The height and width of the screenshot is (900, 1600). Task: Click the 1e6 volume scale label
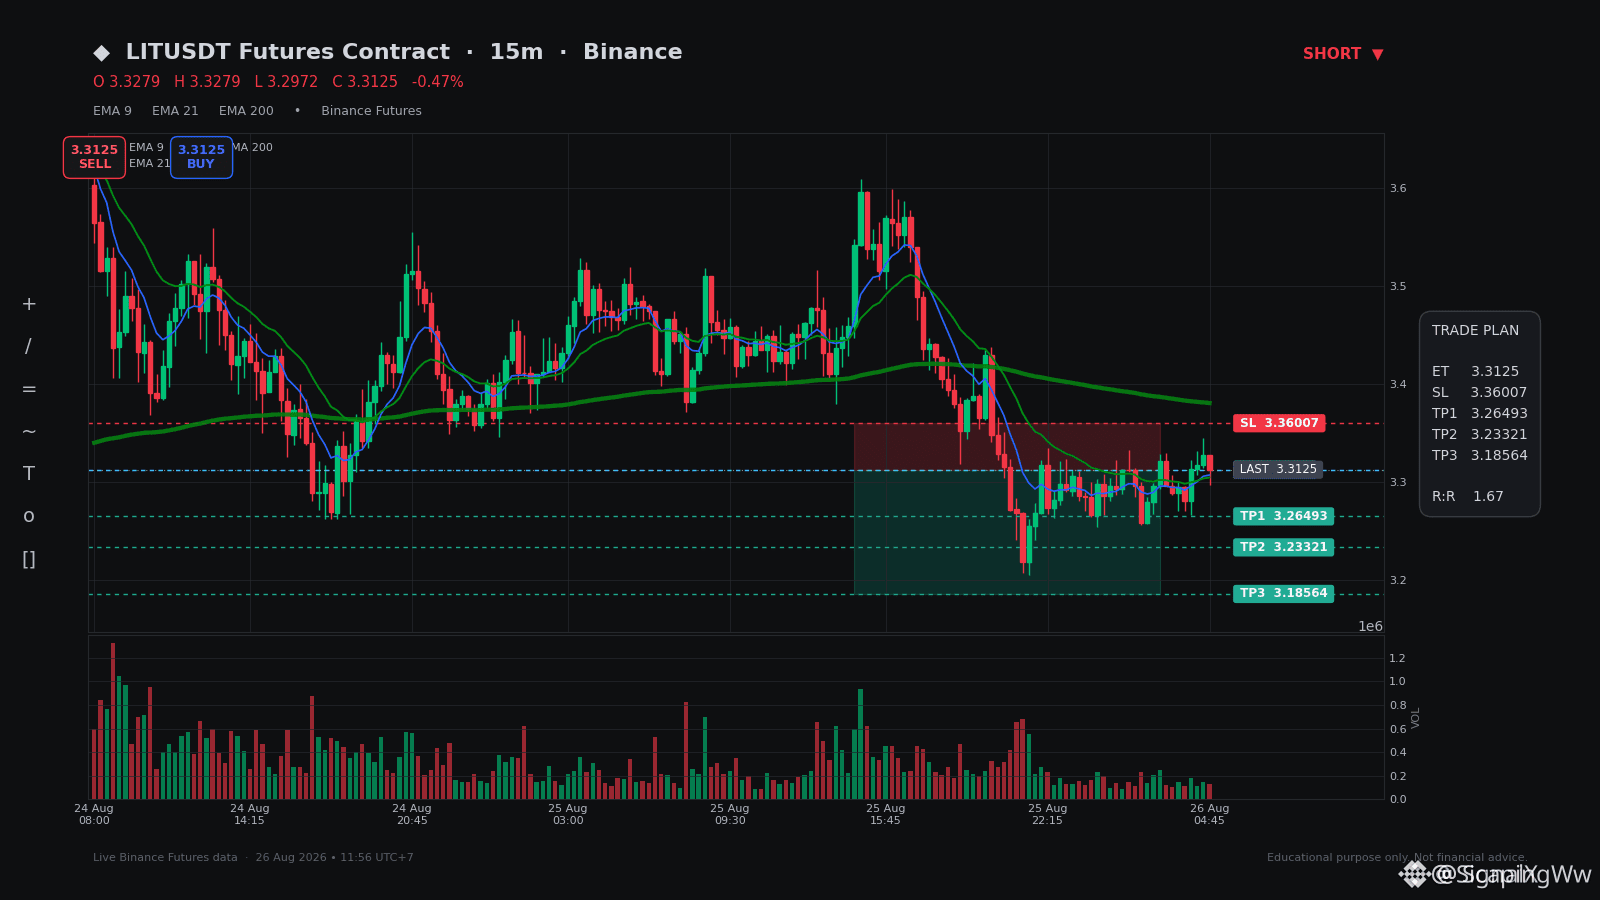coord(1370,627)
